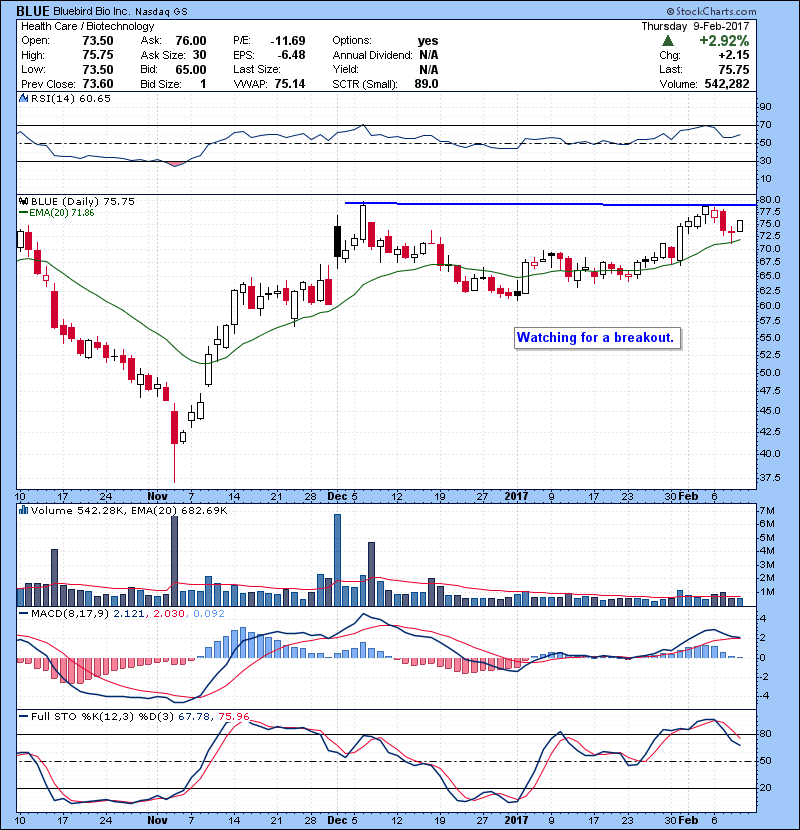
Task: Click the SCTR (Small) value 89.0
Action: click(426, 84)
